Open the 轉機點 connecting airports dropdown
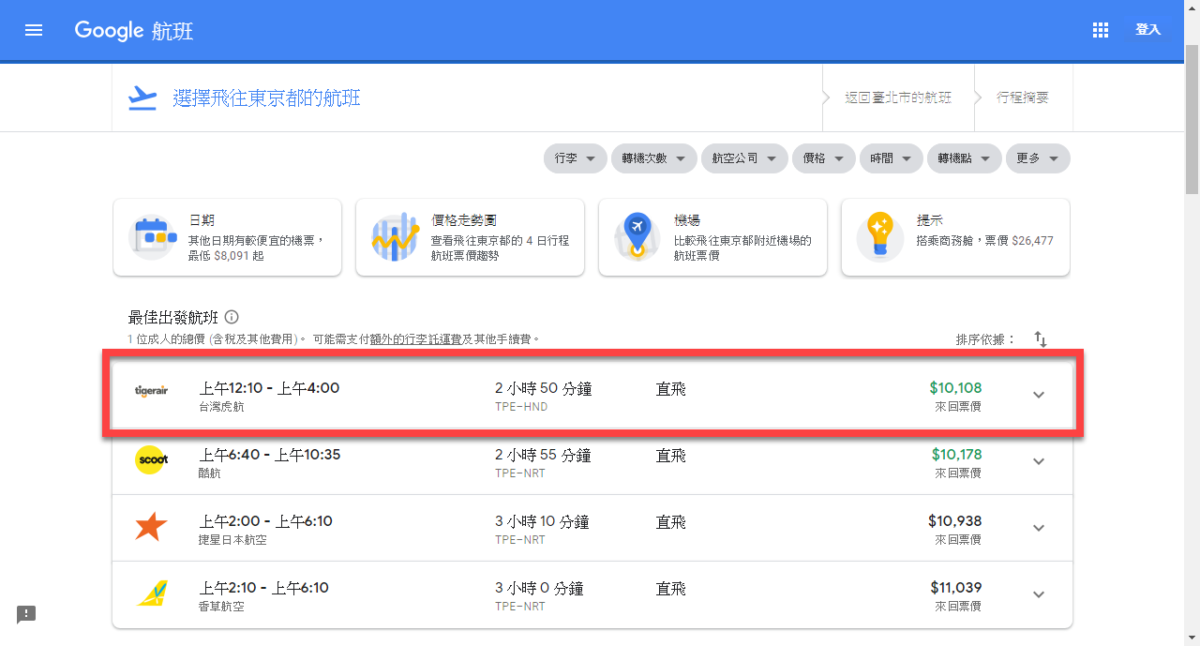Image resolution: width=1200 pixels, height=646 pixels. (x=963, y=158)
